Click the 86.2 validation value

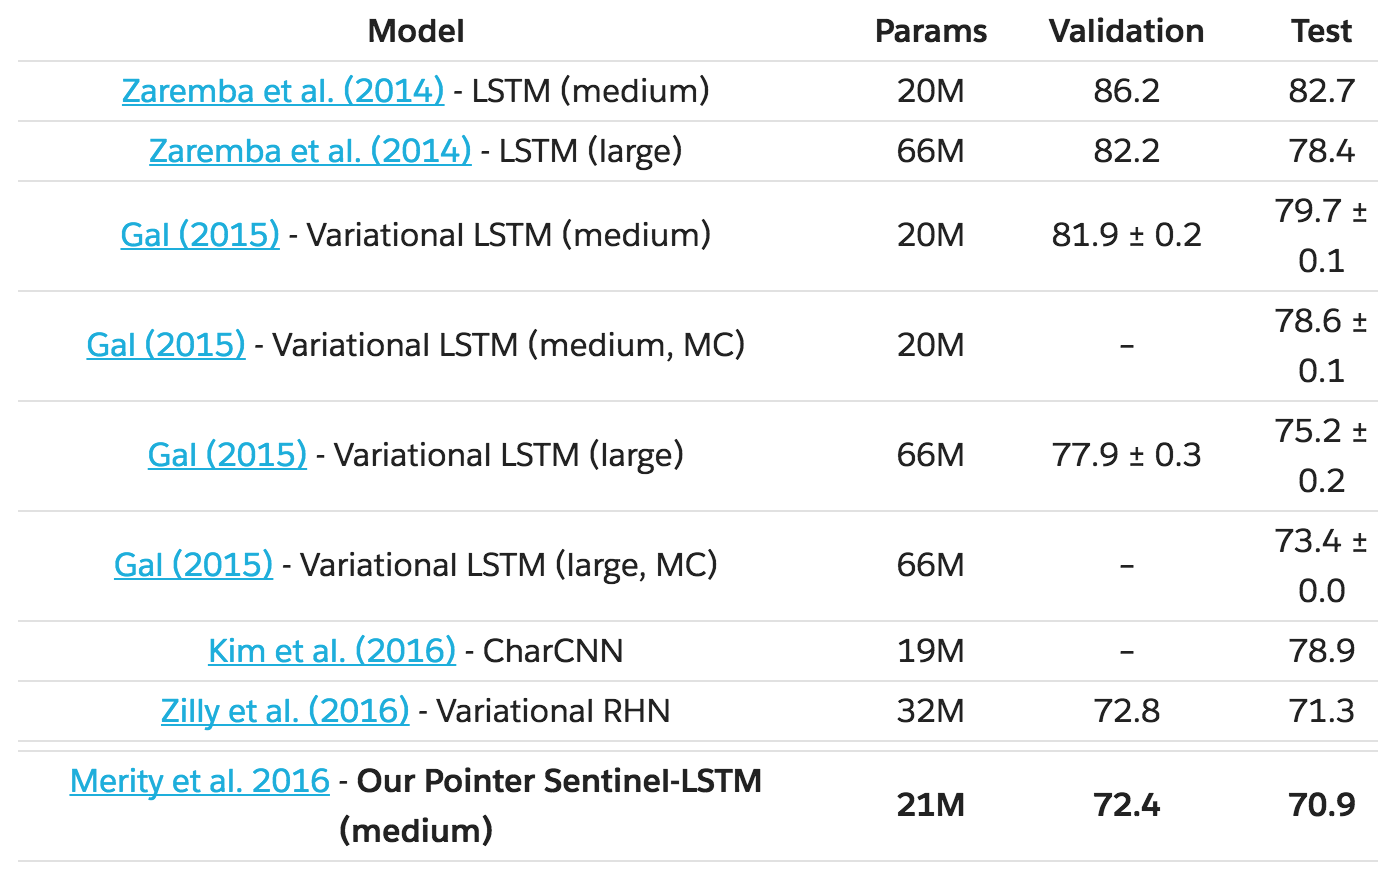pos(1126,91)
